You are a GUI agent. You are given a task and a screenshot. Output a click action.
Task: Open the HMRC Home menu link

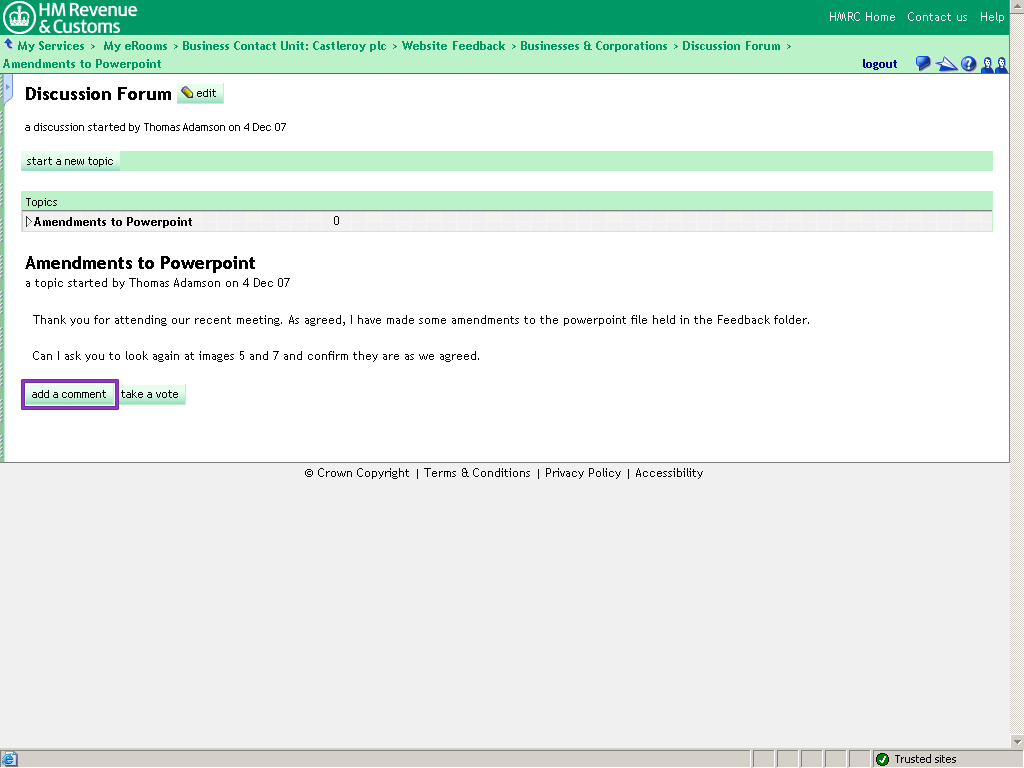tap(862, 17)
